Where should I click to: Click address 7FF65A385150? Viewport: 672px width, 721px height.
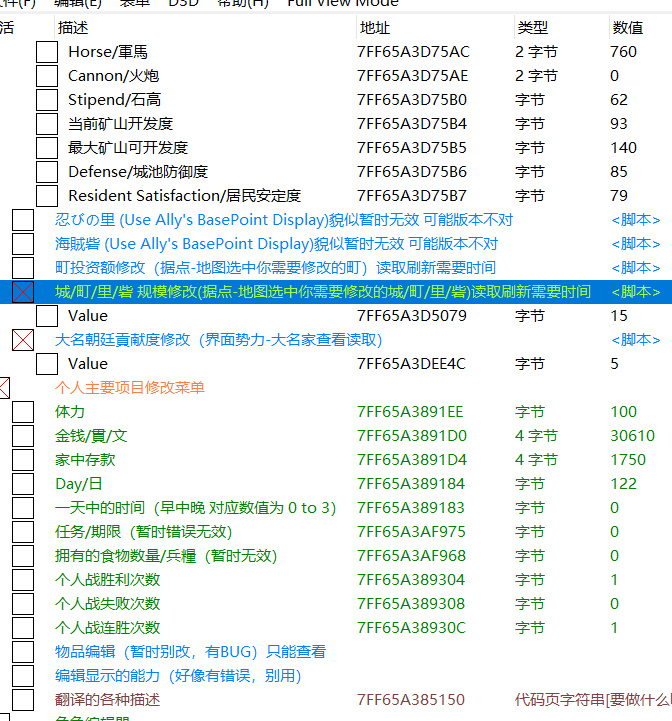click(x=411, y=700)
